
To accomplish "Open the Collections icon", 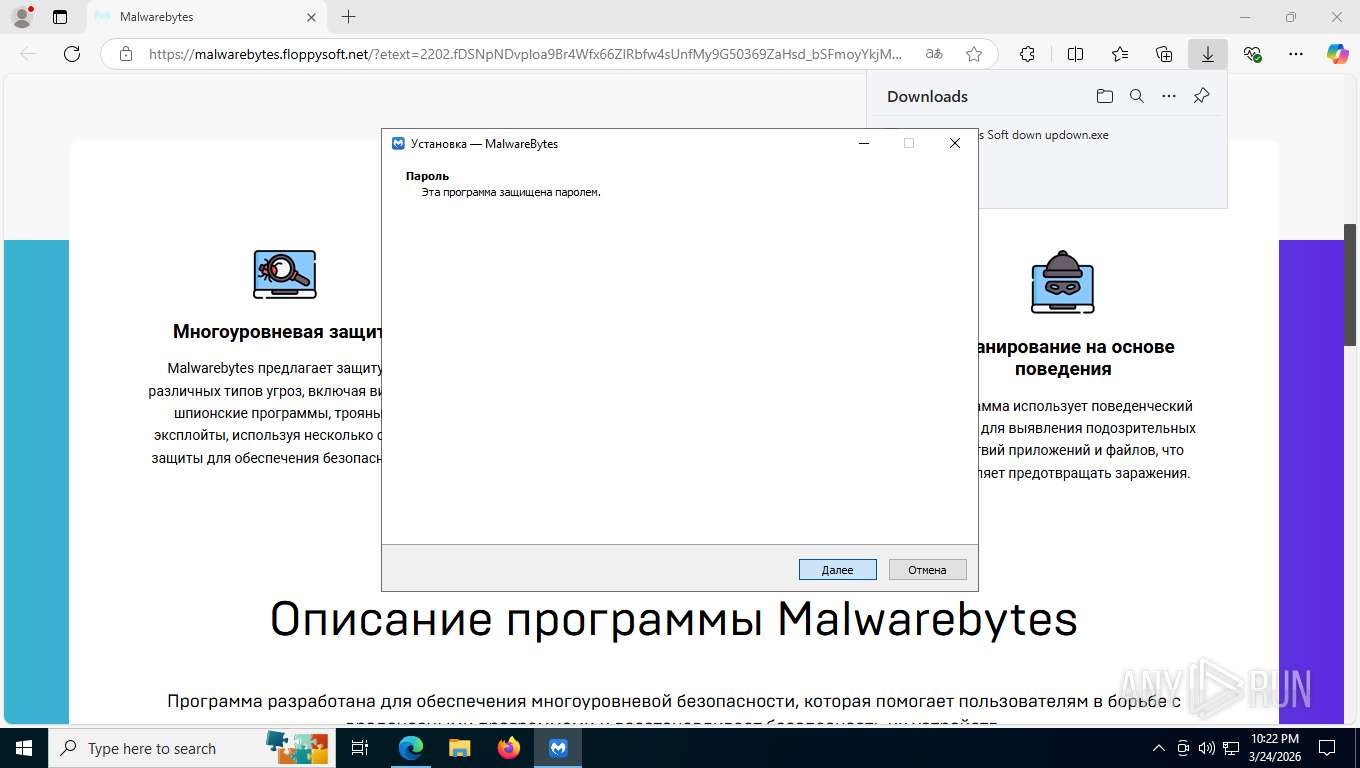I will (1164, 54).
